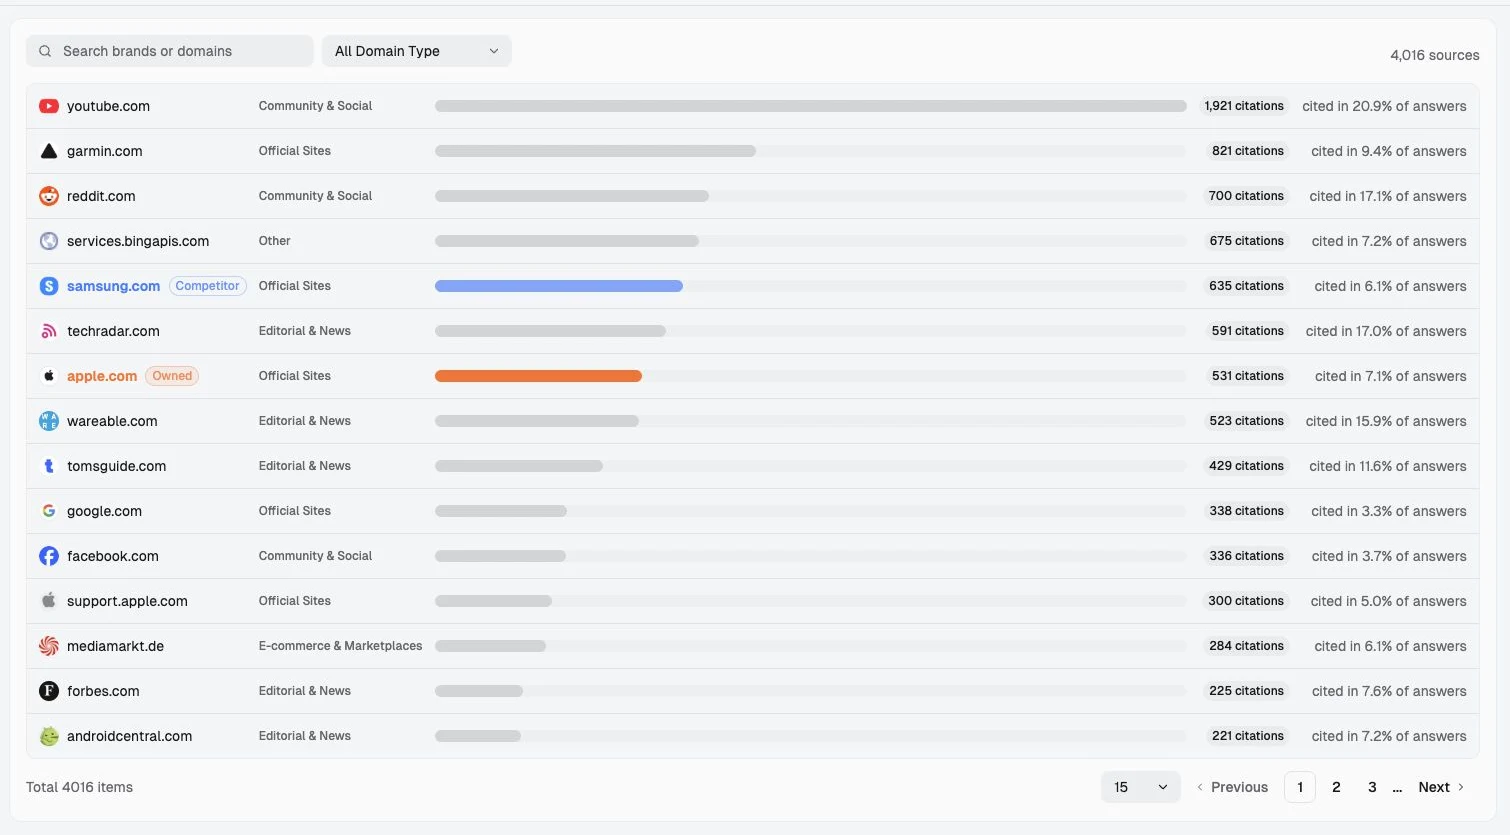Click the MediaMarkt swirl logo icon
The image size is (1510, 835).
coord(48,646)
